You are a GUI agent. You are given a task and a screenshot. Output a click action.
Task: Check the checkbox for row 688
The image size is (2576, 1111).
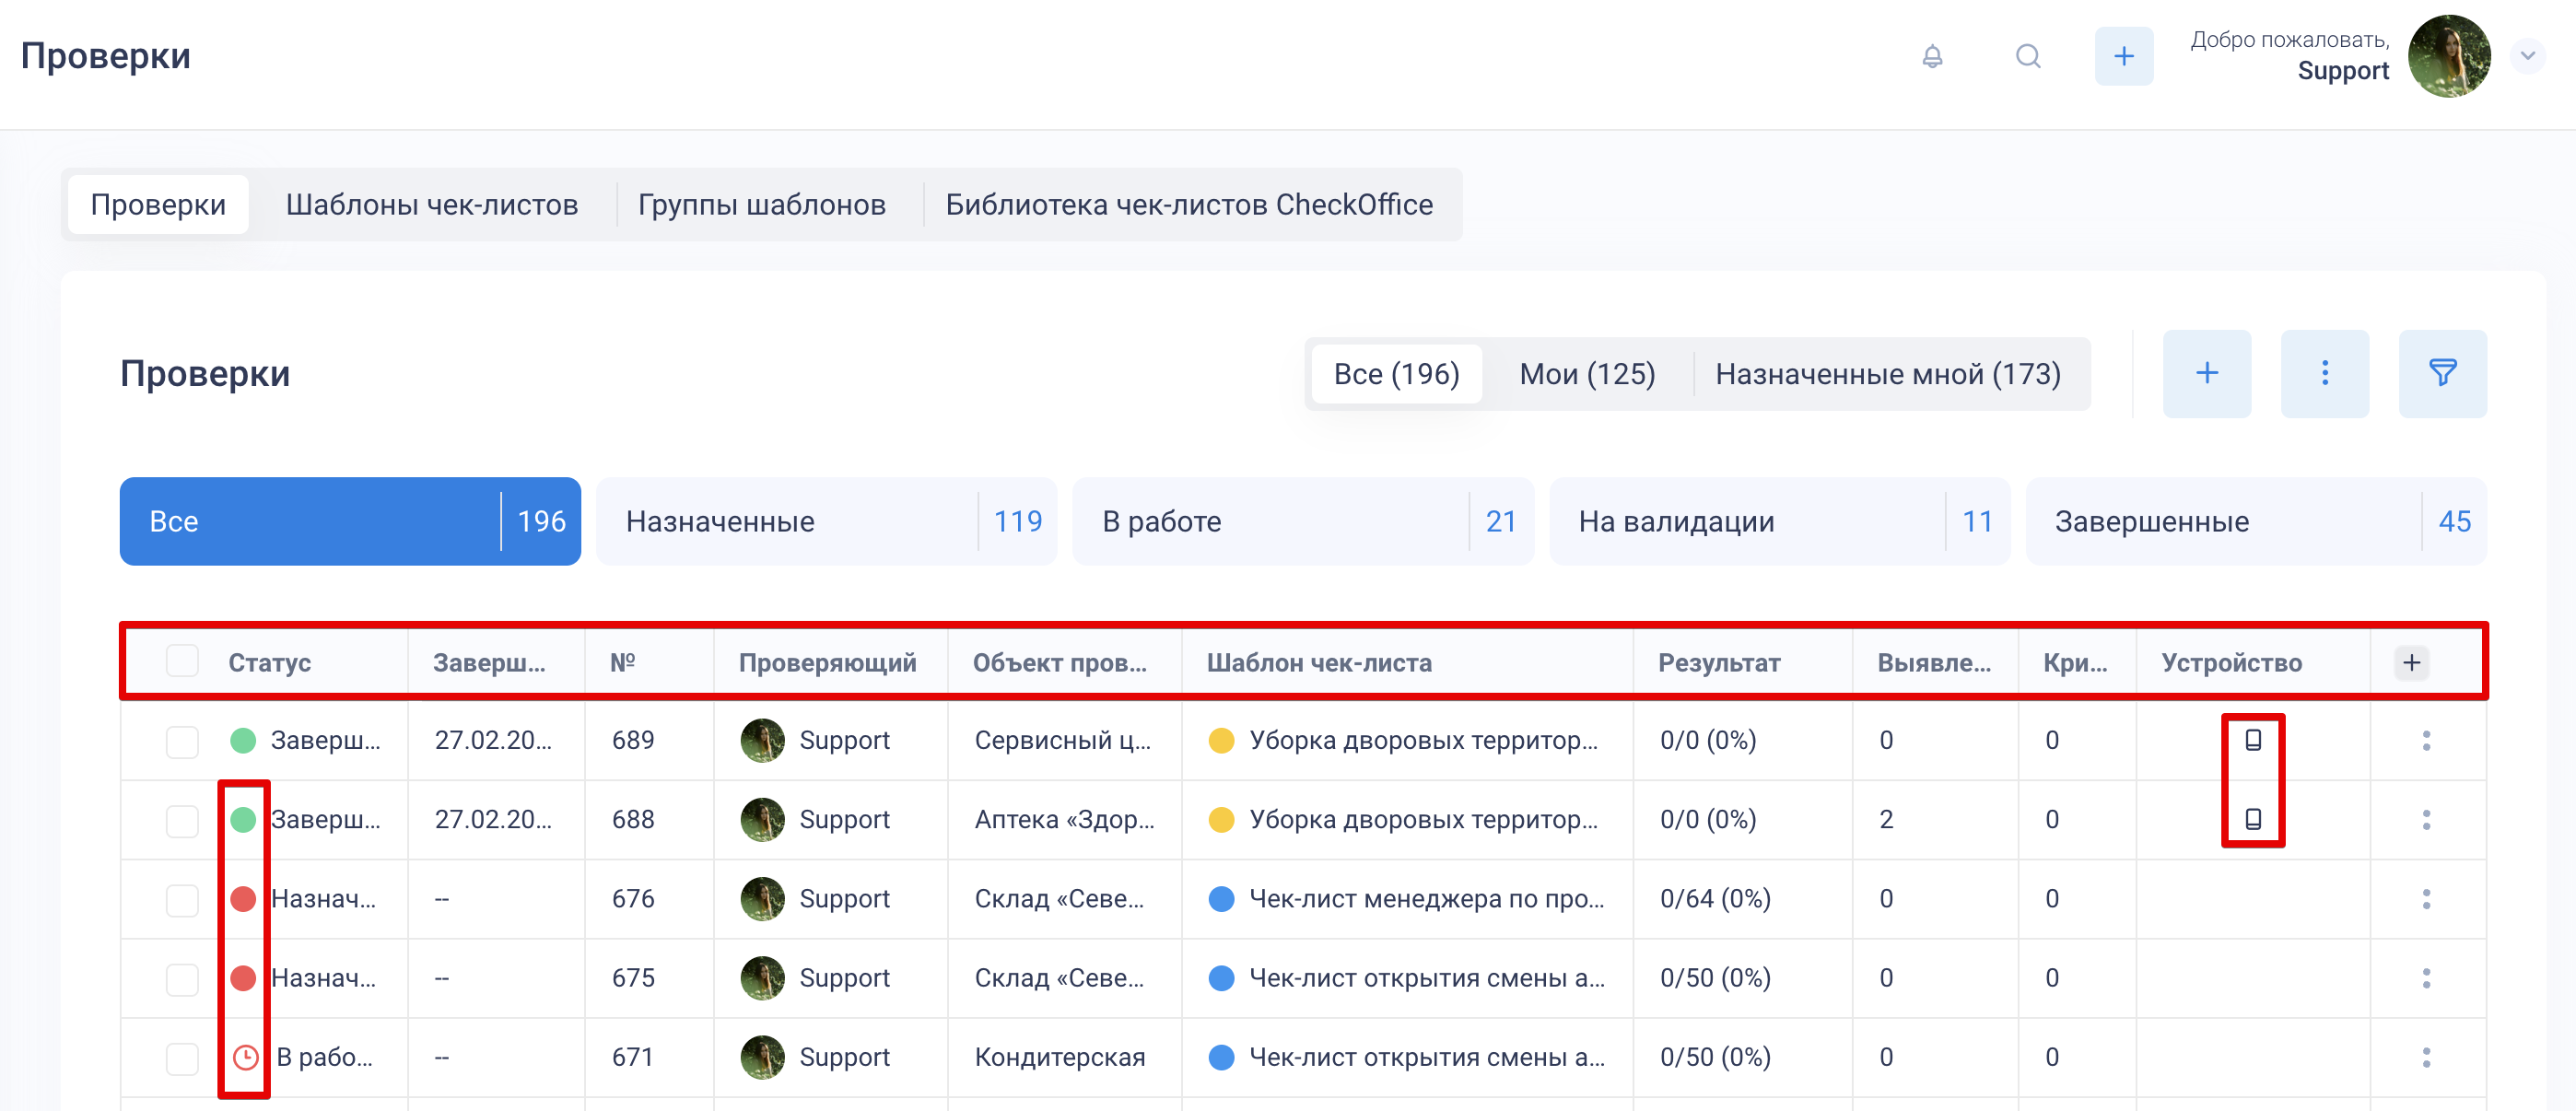(x=182, y=820)
